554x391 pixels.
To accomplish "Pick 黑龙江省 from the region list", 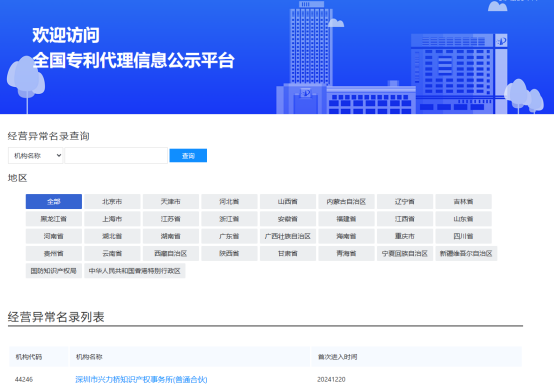I will tap(54, 219).
